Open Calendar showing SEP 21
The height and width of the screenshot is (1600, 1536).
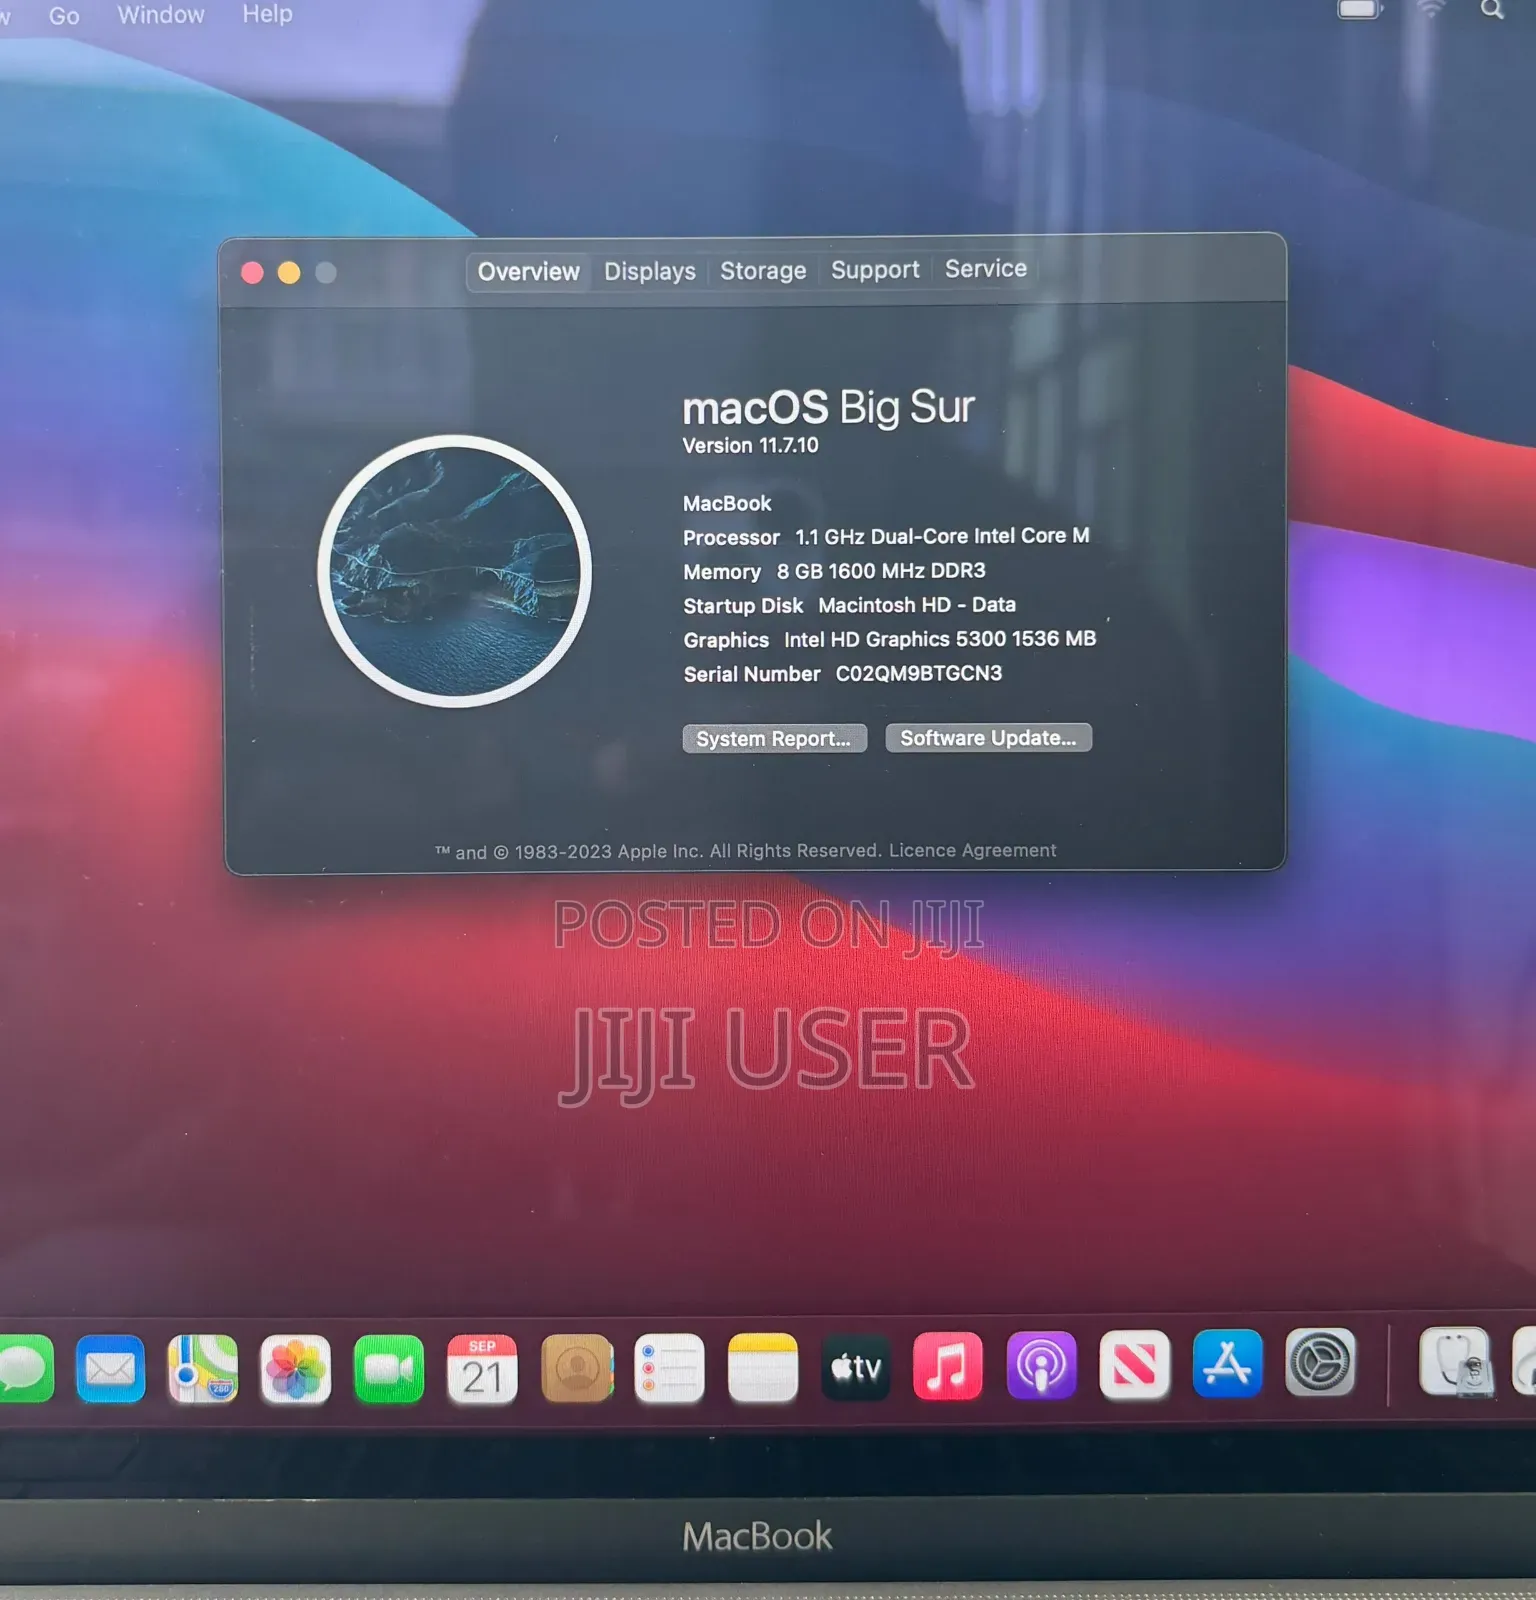point(482,1369)
